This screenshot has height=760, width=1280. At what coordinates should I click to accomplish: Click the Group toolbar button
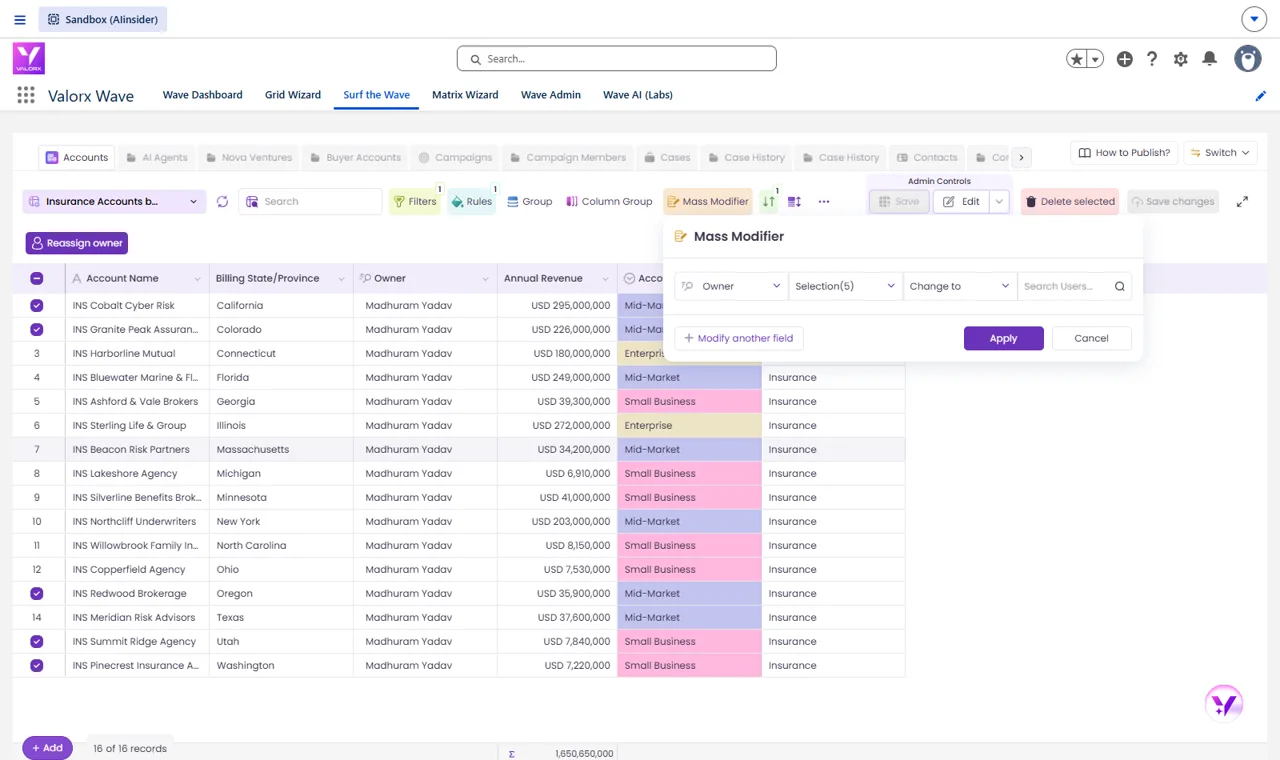coord(529,201)
